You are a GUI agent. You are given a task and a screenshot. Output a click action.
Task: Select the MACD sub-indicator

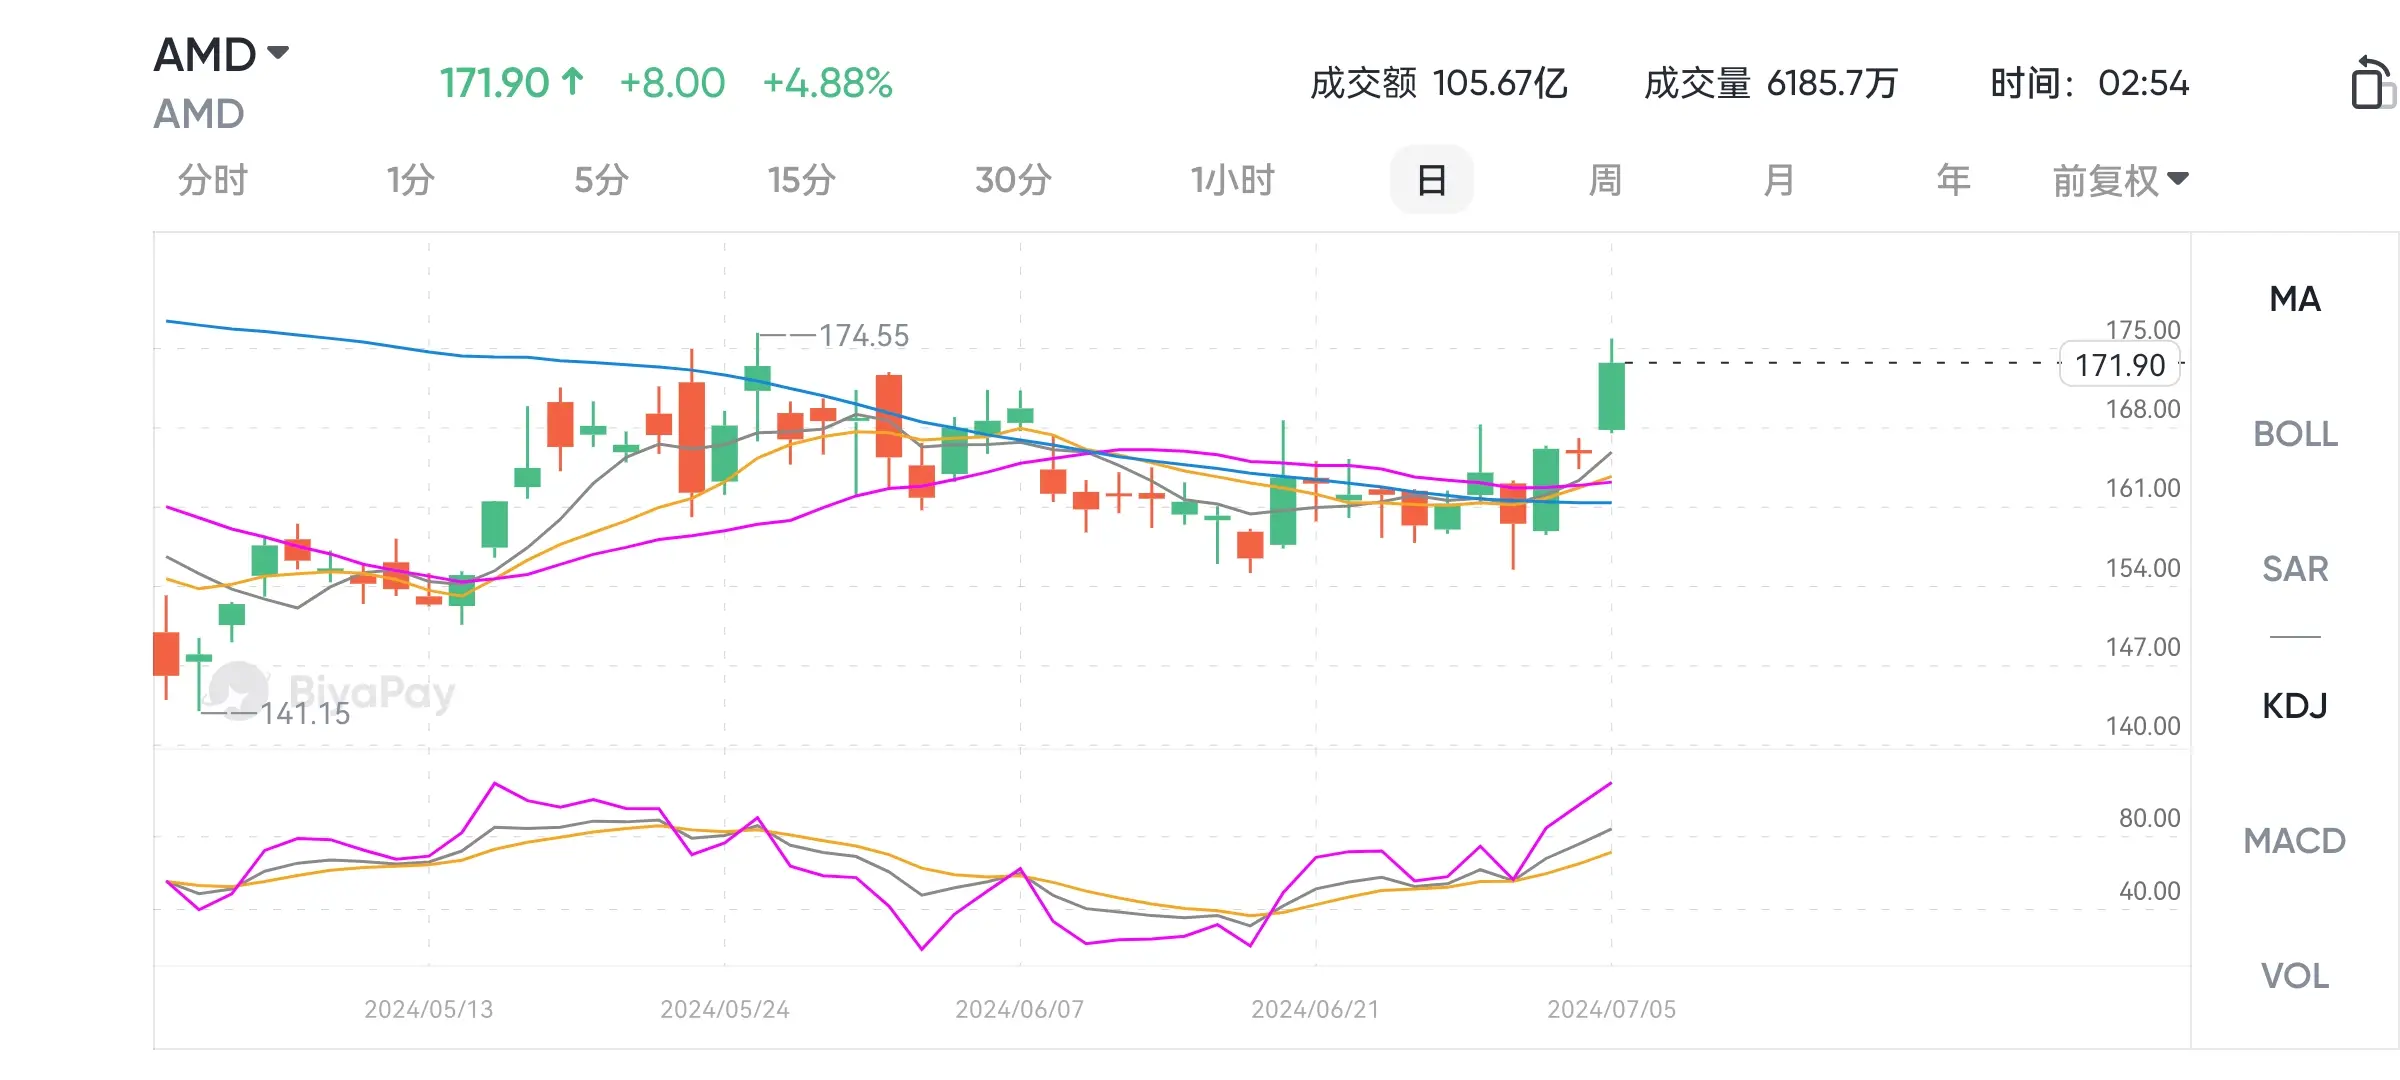click(x=2295, y=841)
